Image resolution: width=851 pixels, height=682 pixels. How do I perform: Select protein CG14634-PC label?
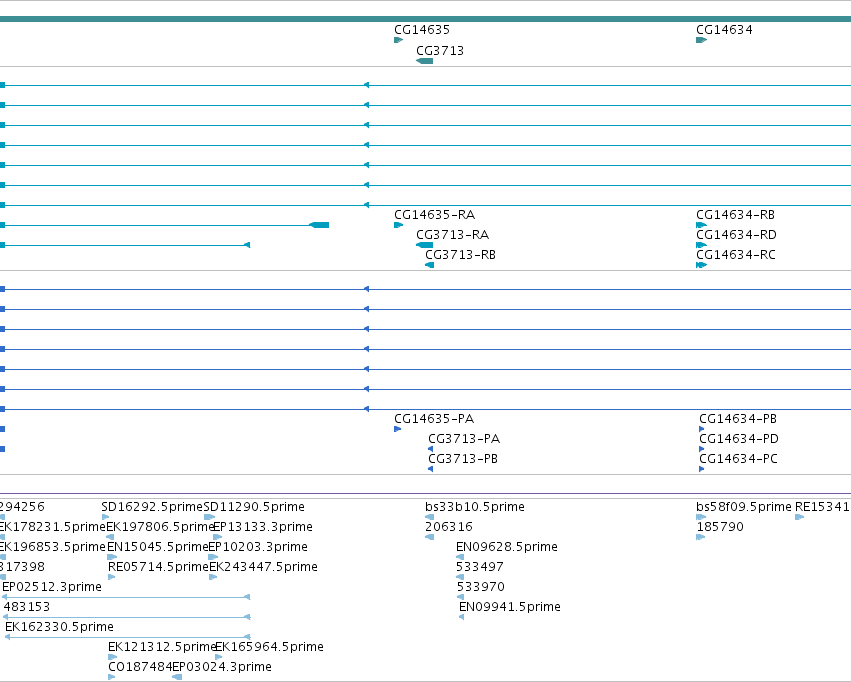click(738, 459)
